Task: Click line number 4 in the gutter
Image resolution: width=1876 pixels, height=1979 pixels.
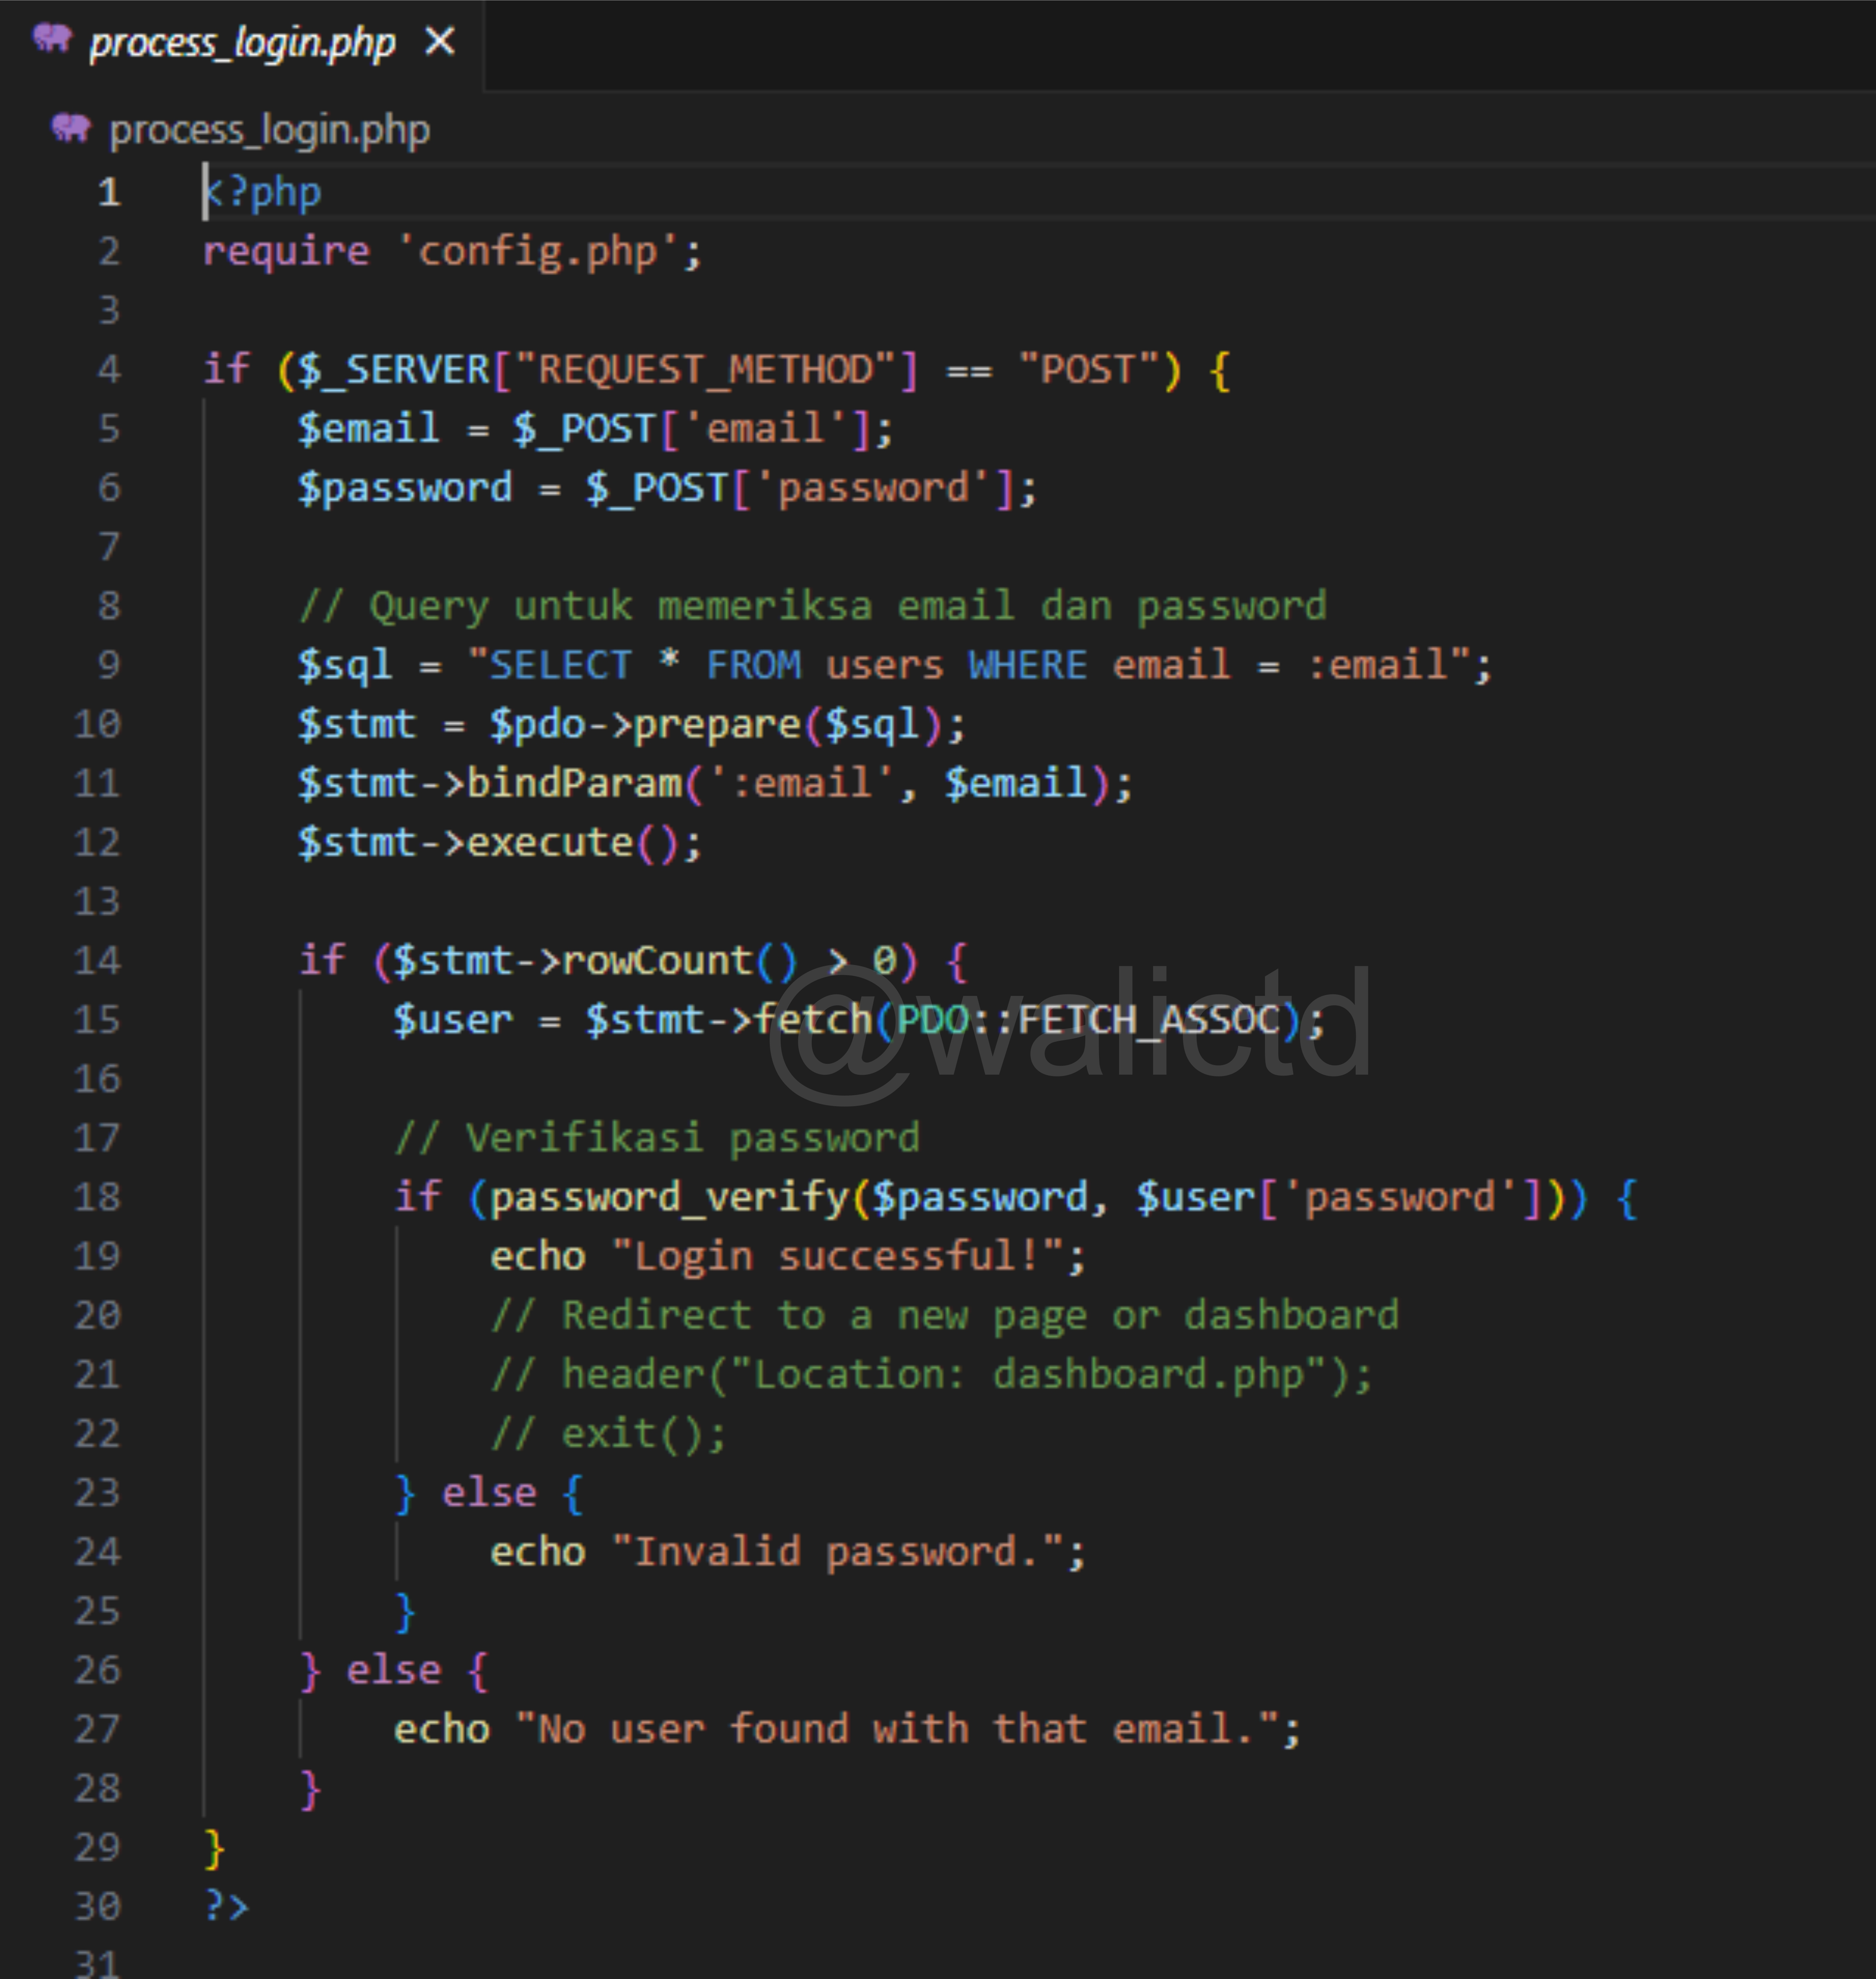Action: click(x=109, y=369)
